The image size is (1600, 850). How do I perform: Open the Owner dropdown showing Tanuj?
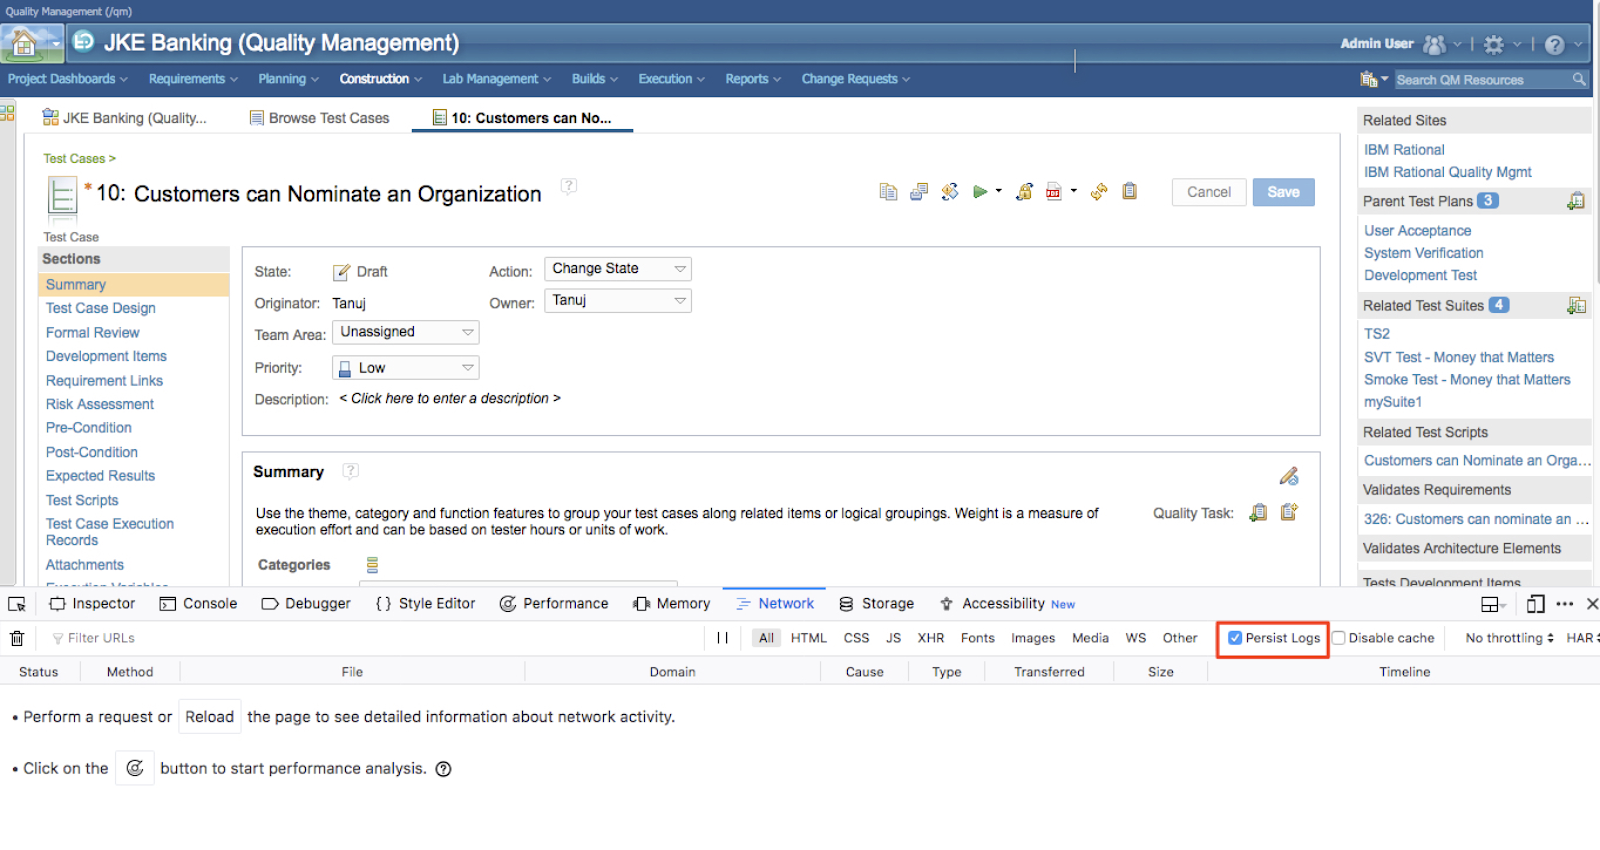tap(618, 300)
